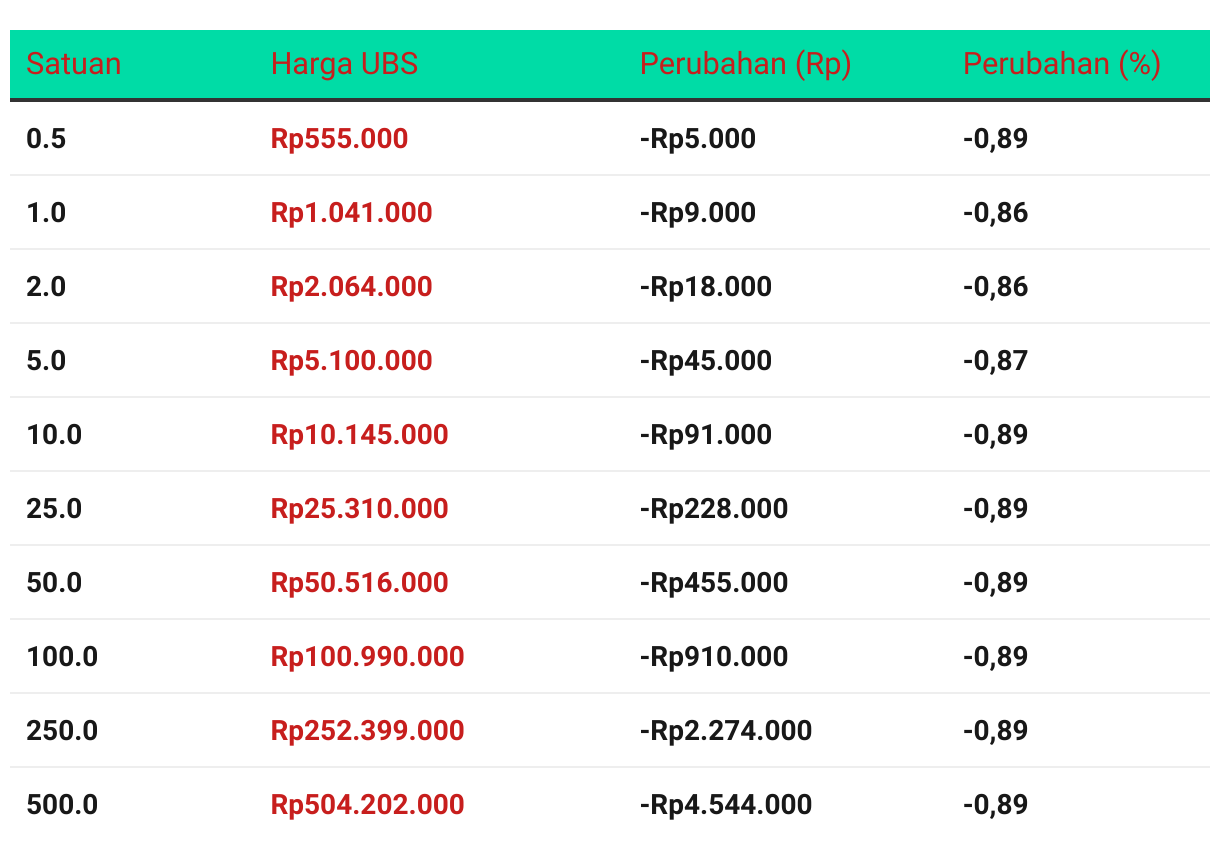Click the Rp100.990.000 price value
Image resolution: width=1220 pixels, height=850 pixels.
click(367, 656)
